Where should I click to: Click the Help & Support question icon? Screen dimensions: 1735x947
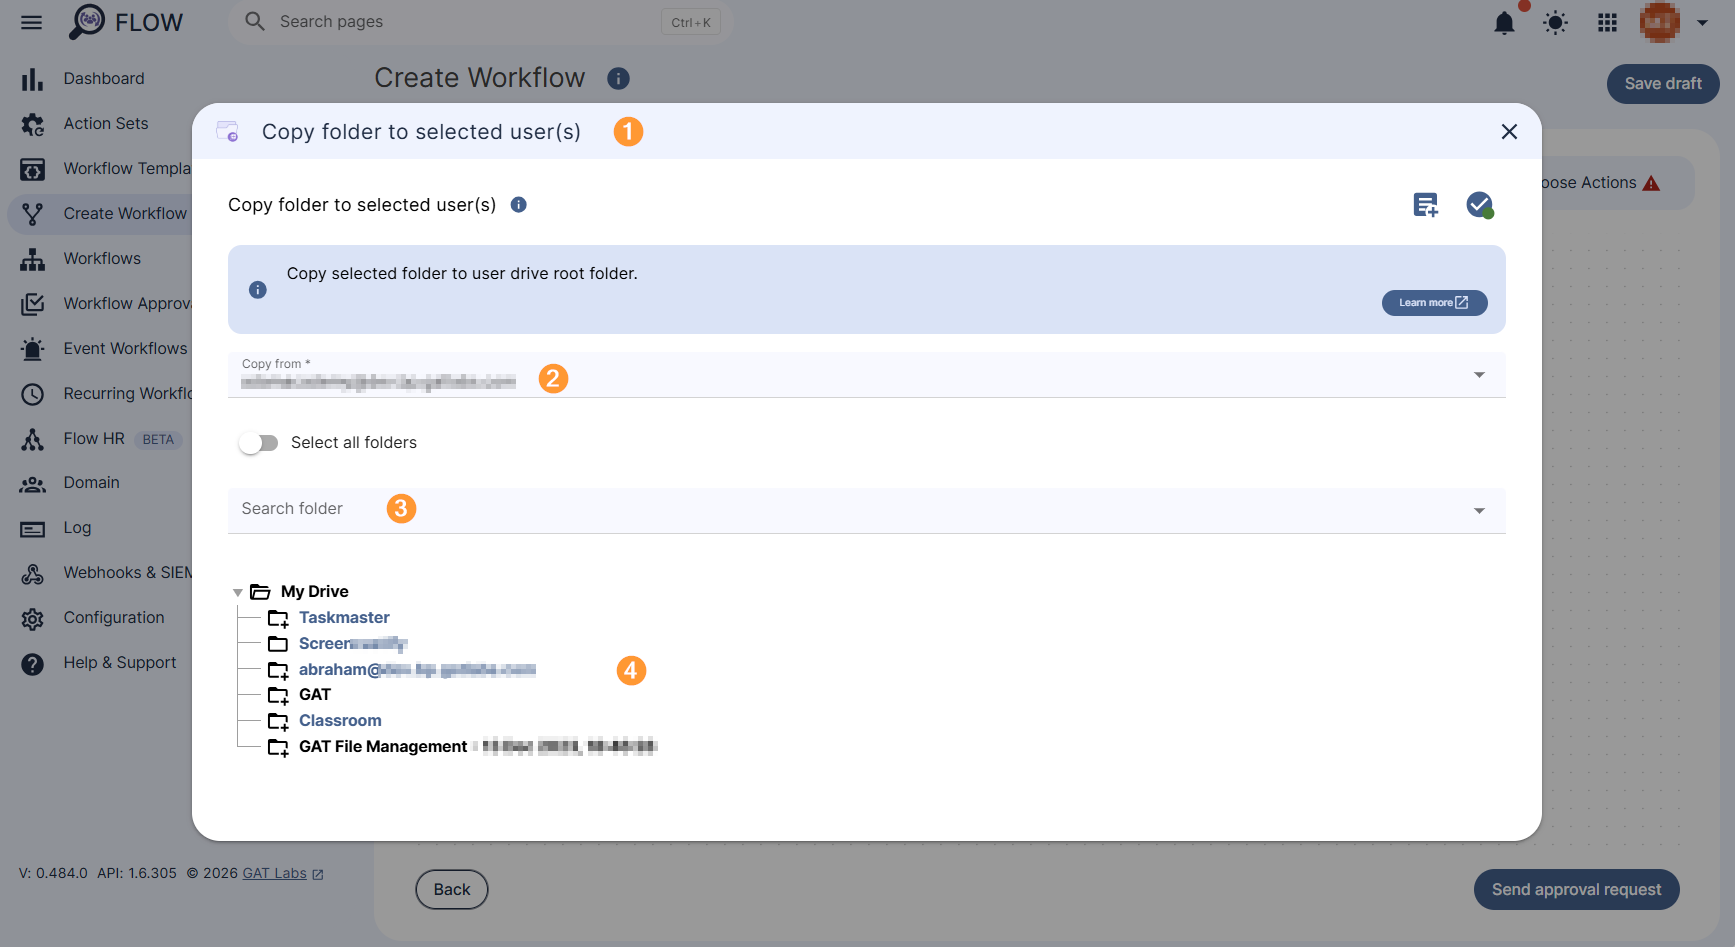tap(33, 664)
